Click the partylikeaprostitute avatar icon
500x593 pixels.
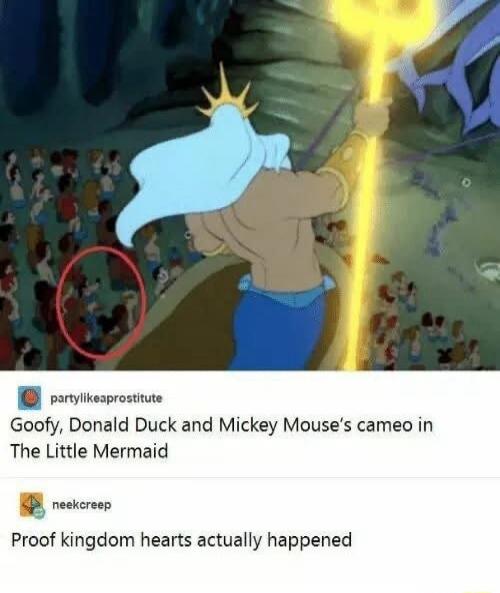pos(30,398)
